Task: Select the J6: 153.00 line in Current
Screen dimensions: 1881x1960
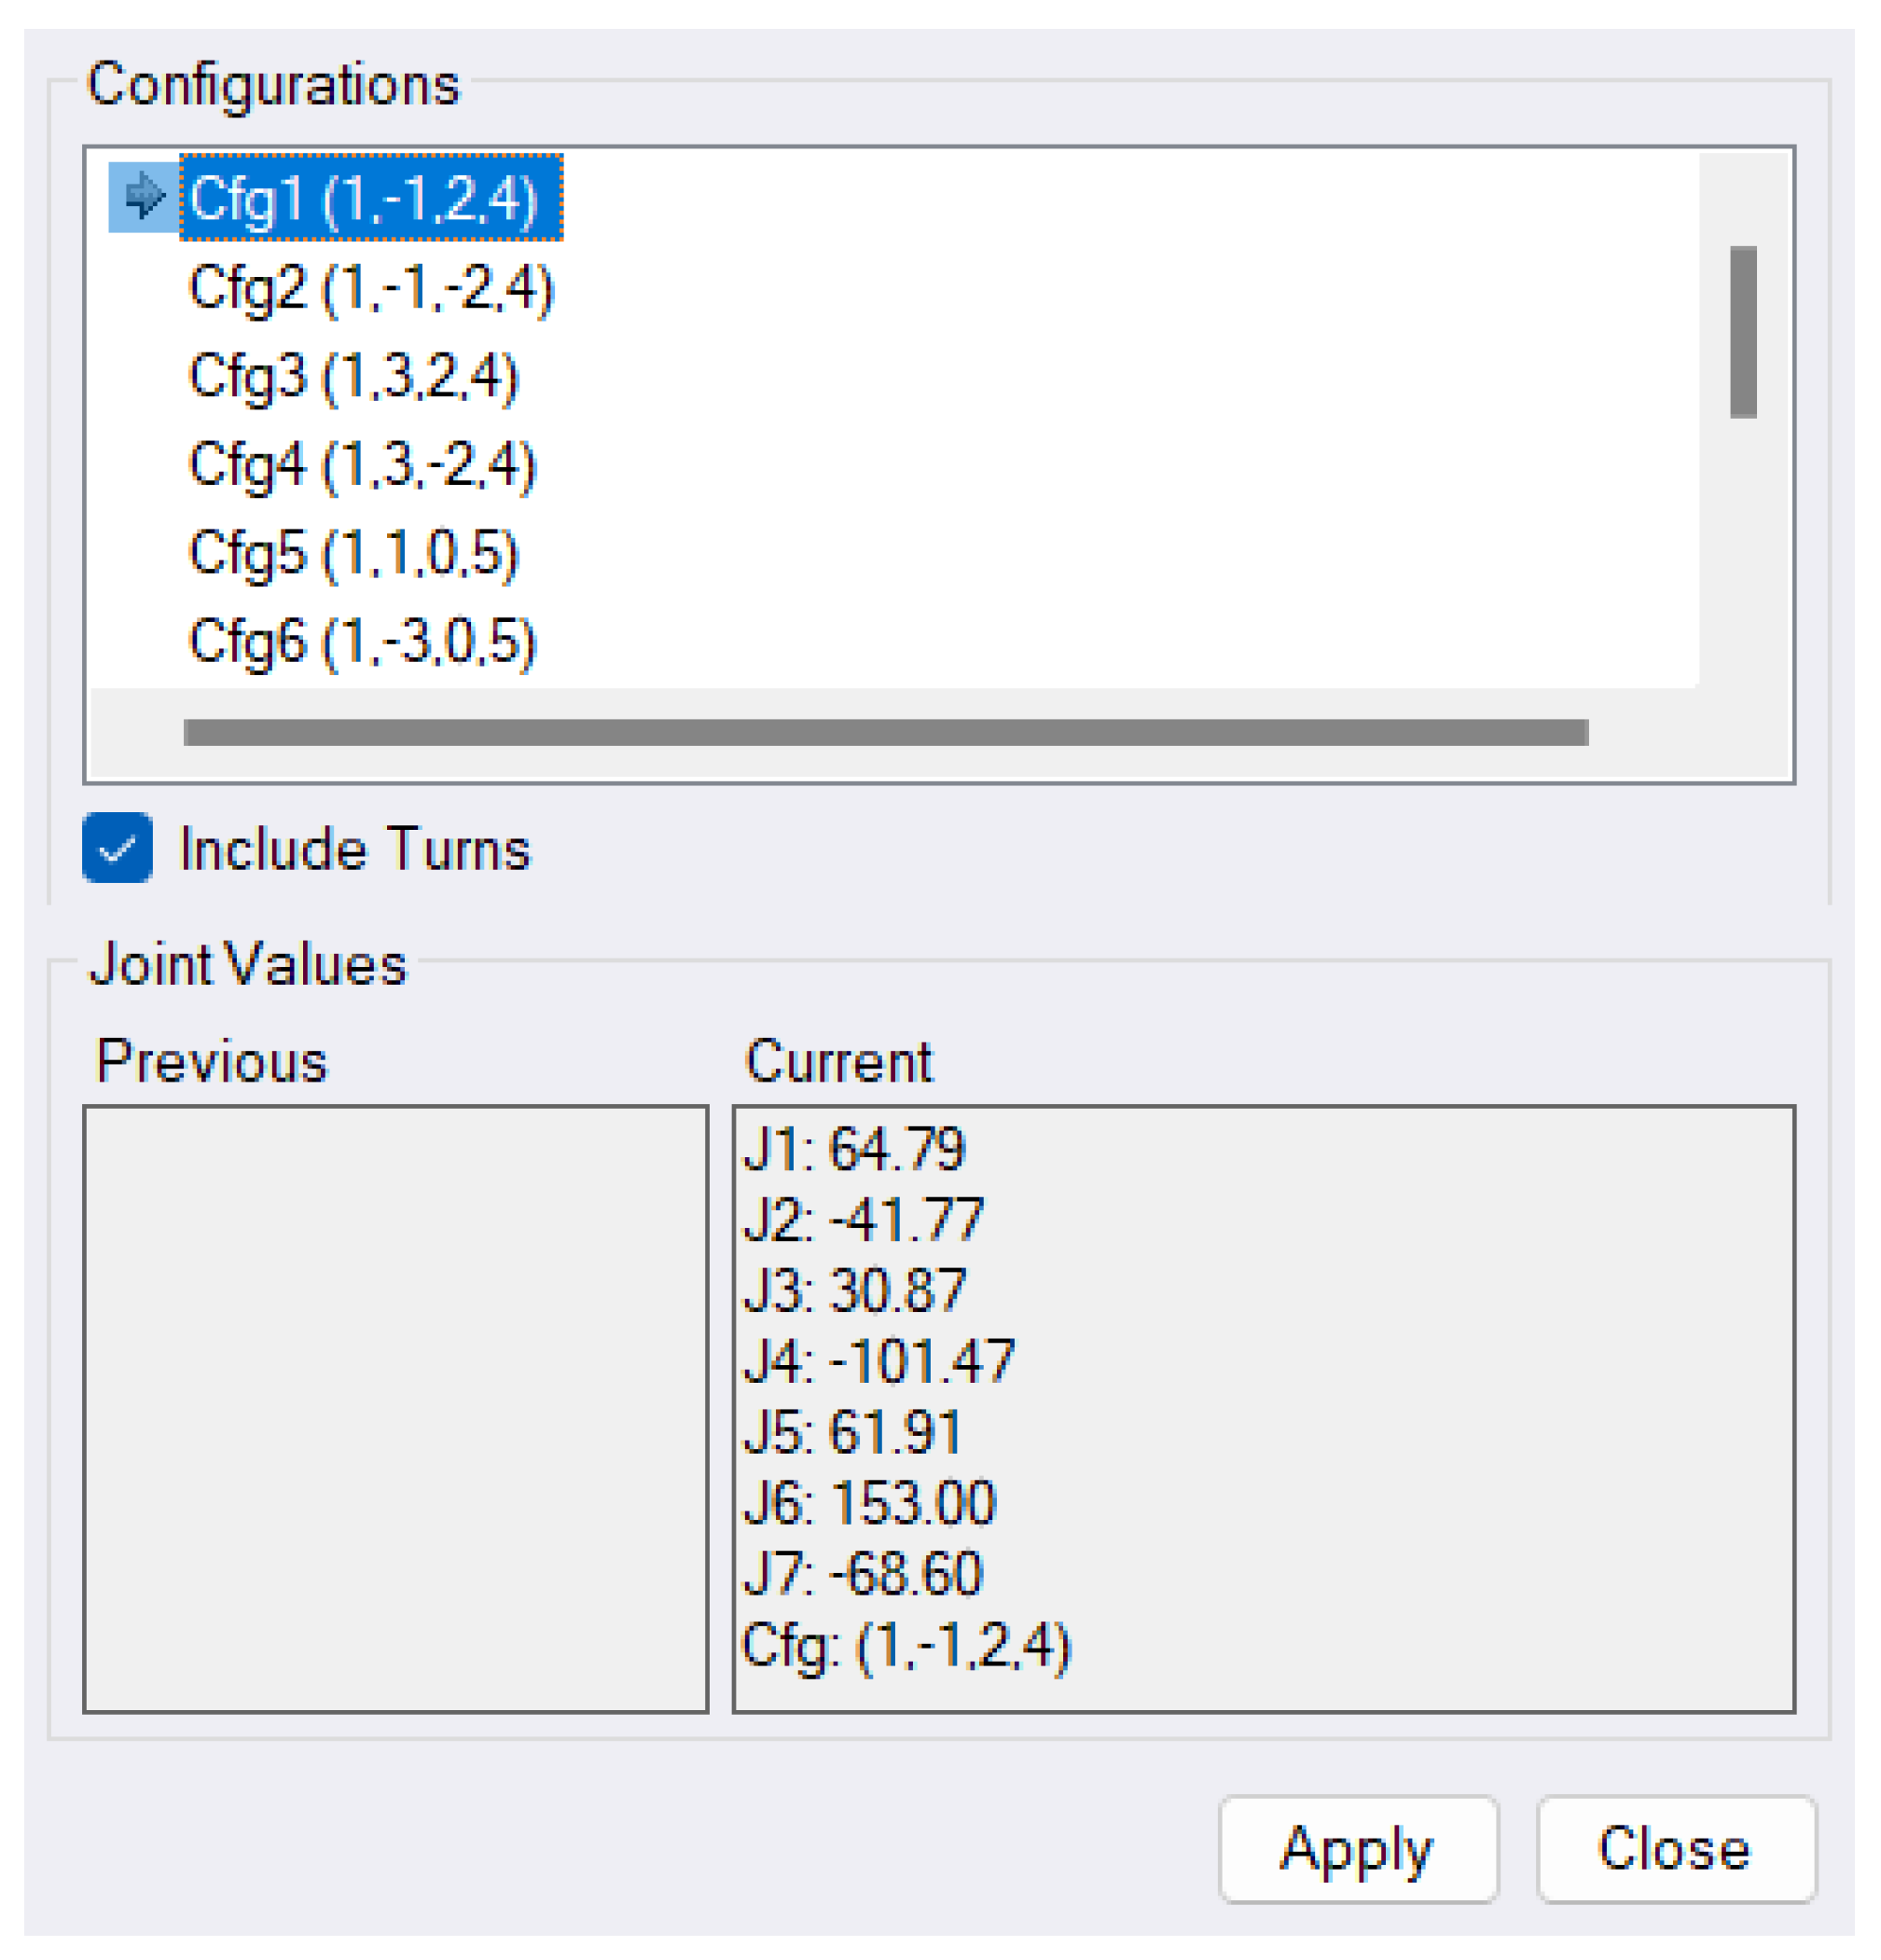Action: coord(869,1502)
